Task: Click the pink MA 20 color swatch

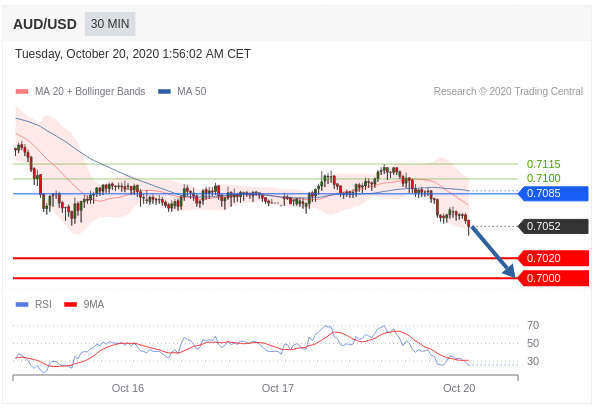Action: click(22, 92)
